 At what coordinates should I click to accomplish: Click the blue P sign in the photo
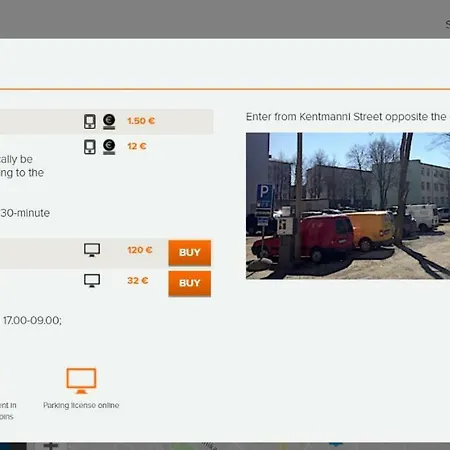coord(264,193)
